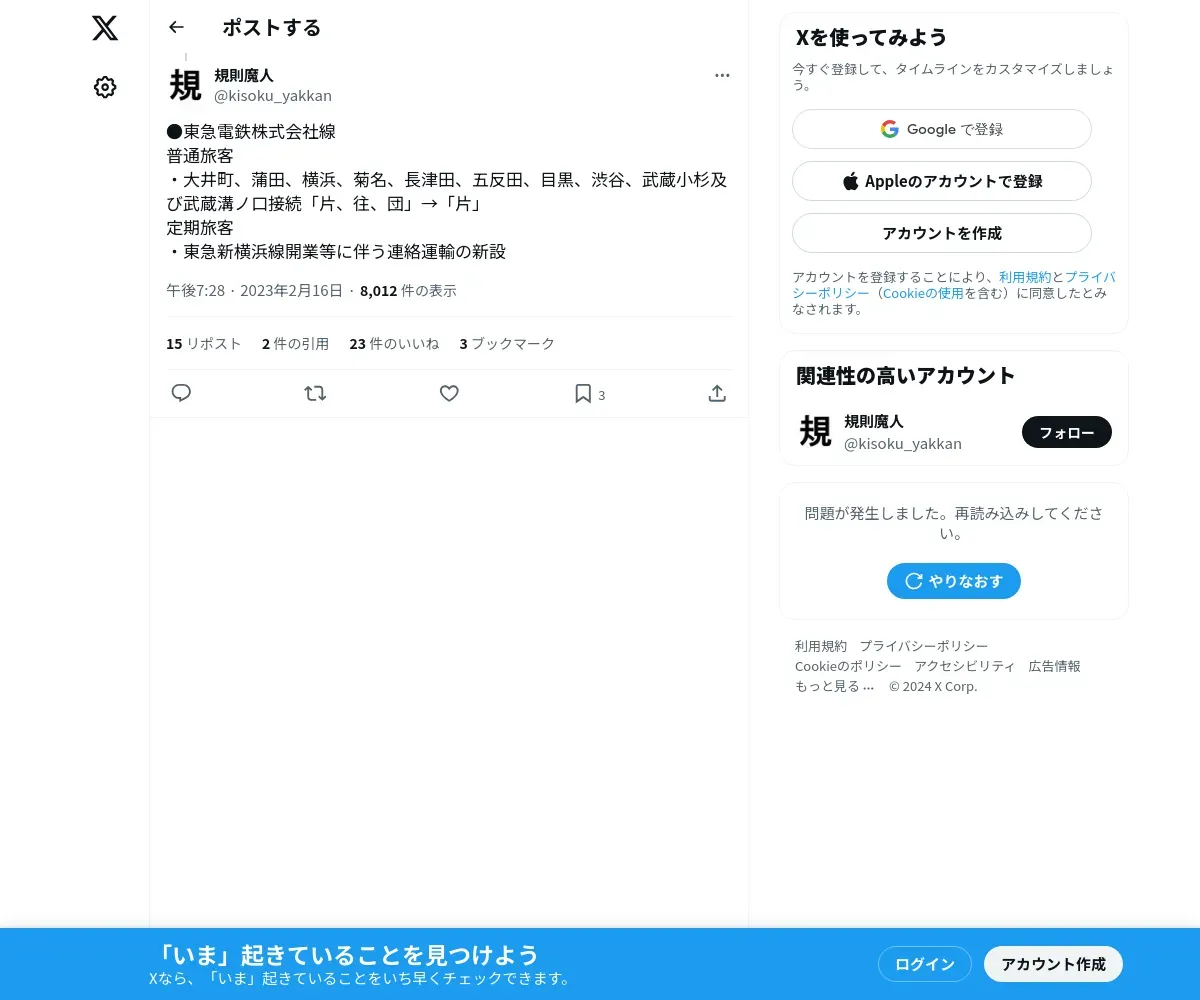Click アカウント作成 in bottom banner
This screenshot has width=1200, height=1000.
pos(1054,964)
